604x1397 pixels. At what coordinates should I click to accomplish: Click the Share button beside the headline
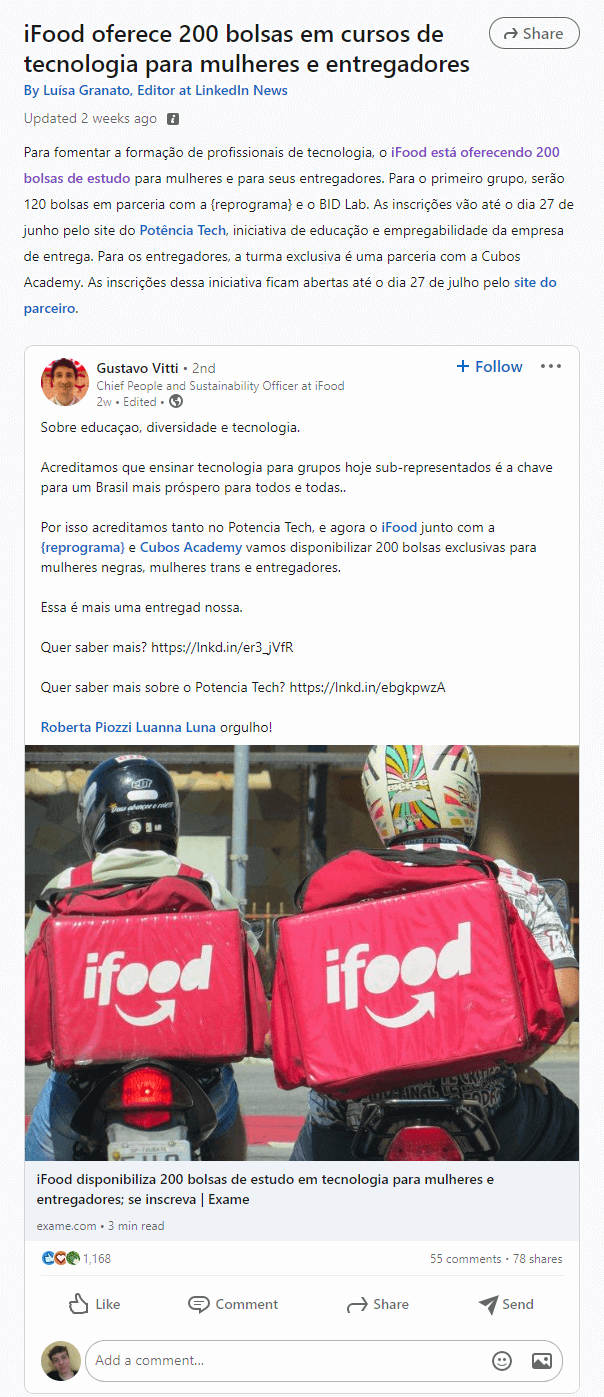pos(534,33)
